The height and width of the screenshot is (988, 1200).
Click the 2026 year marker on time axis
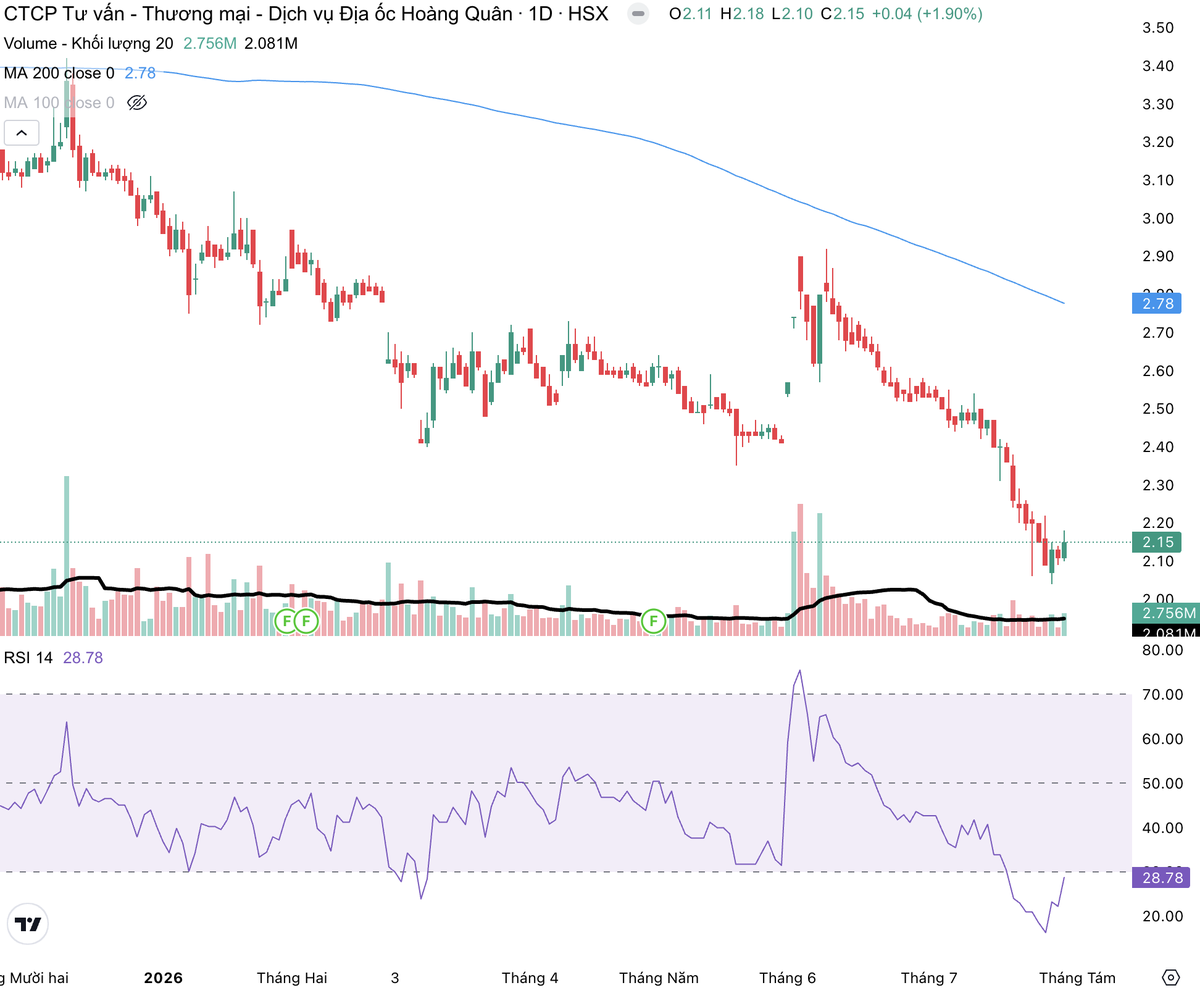164,978
